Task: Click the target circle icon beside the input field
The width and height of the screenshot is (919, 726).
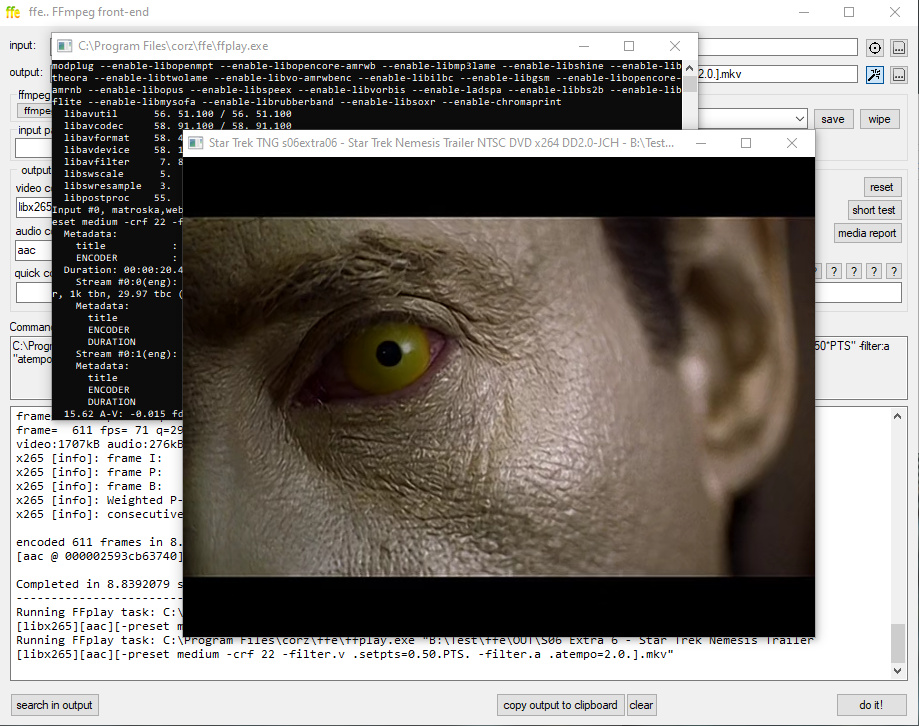Action: 874,48
